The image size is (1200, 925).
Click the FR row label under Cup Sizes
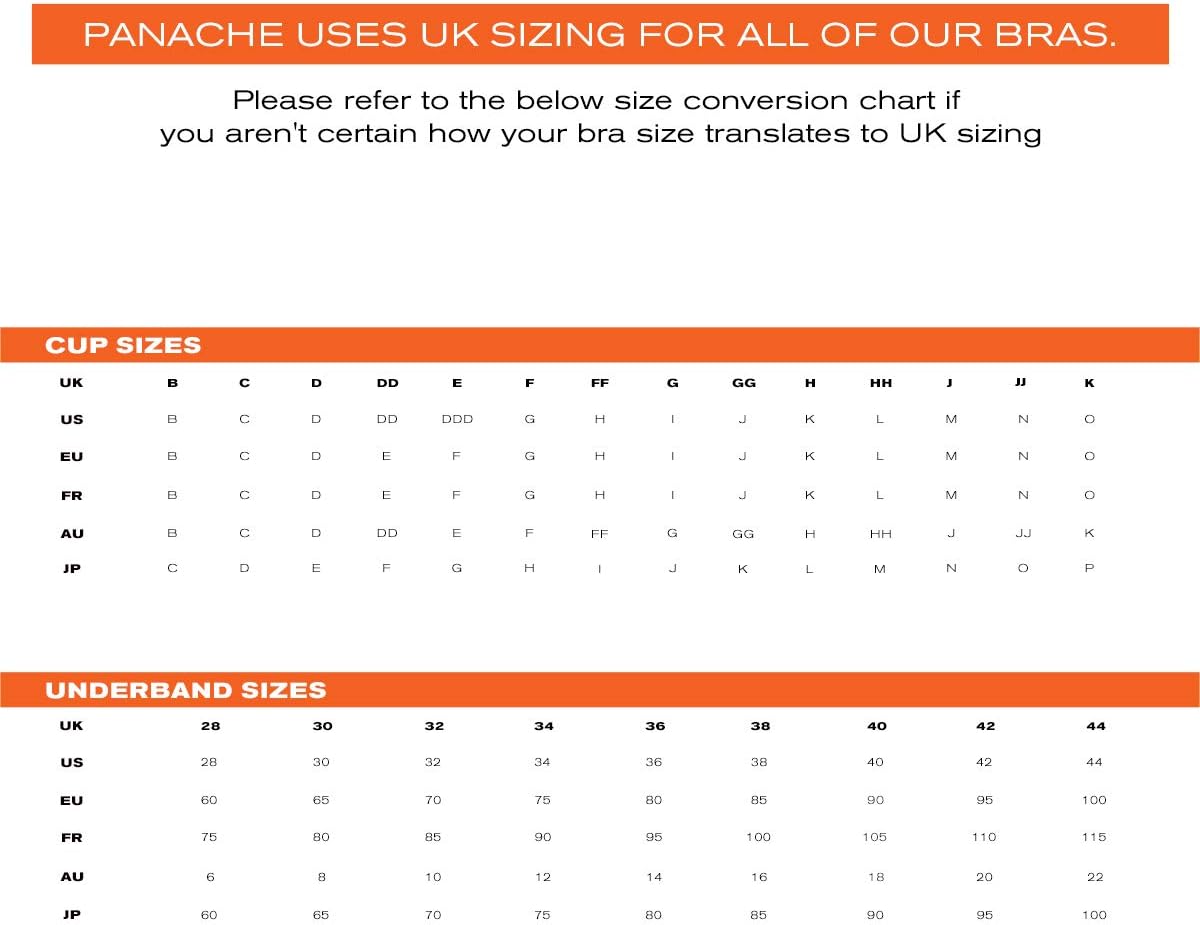click(x=72, y=496)
